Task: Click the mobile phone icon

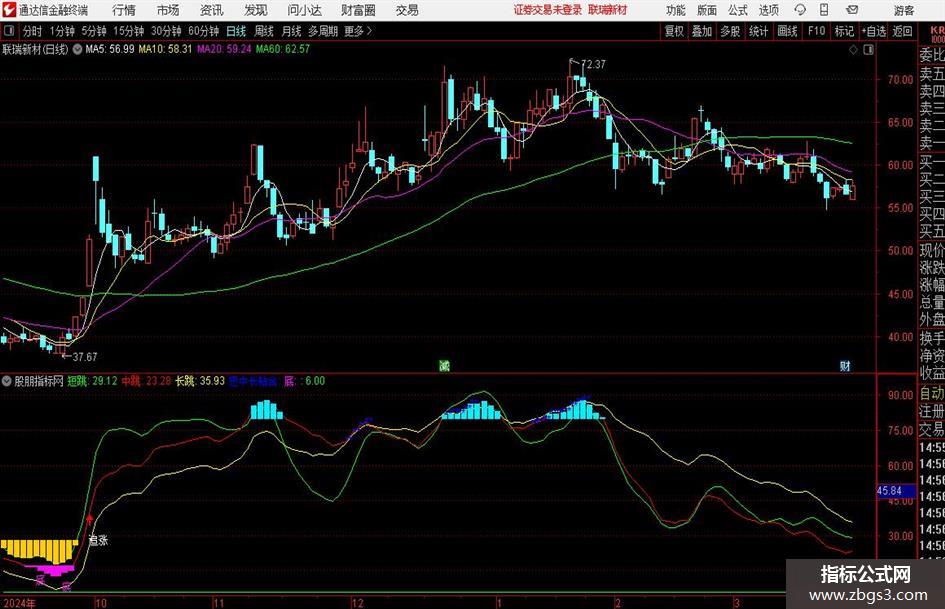Action: (824, 10)
